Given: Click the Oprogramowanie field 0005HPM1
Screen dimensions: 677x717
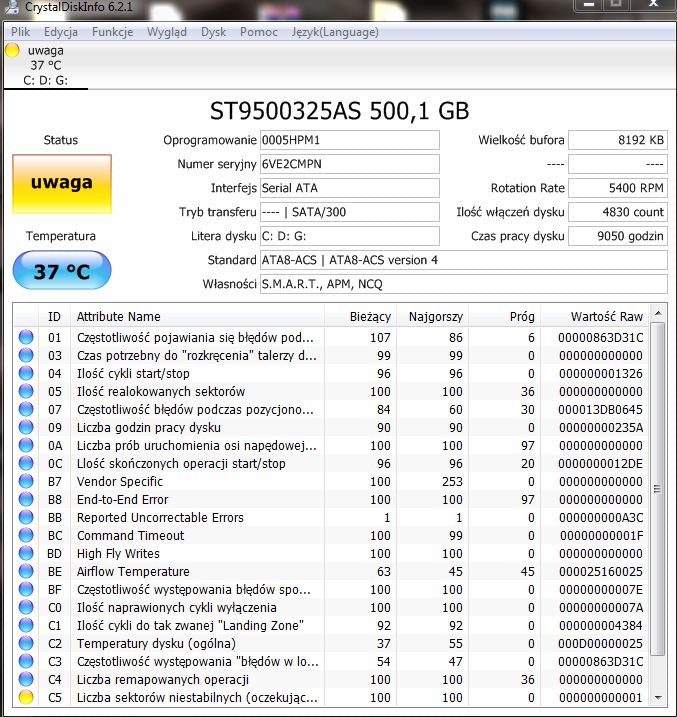Looking at the screenshot, I should click(350, 140).
